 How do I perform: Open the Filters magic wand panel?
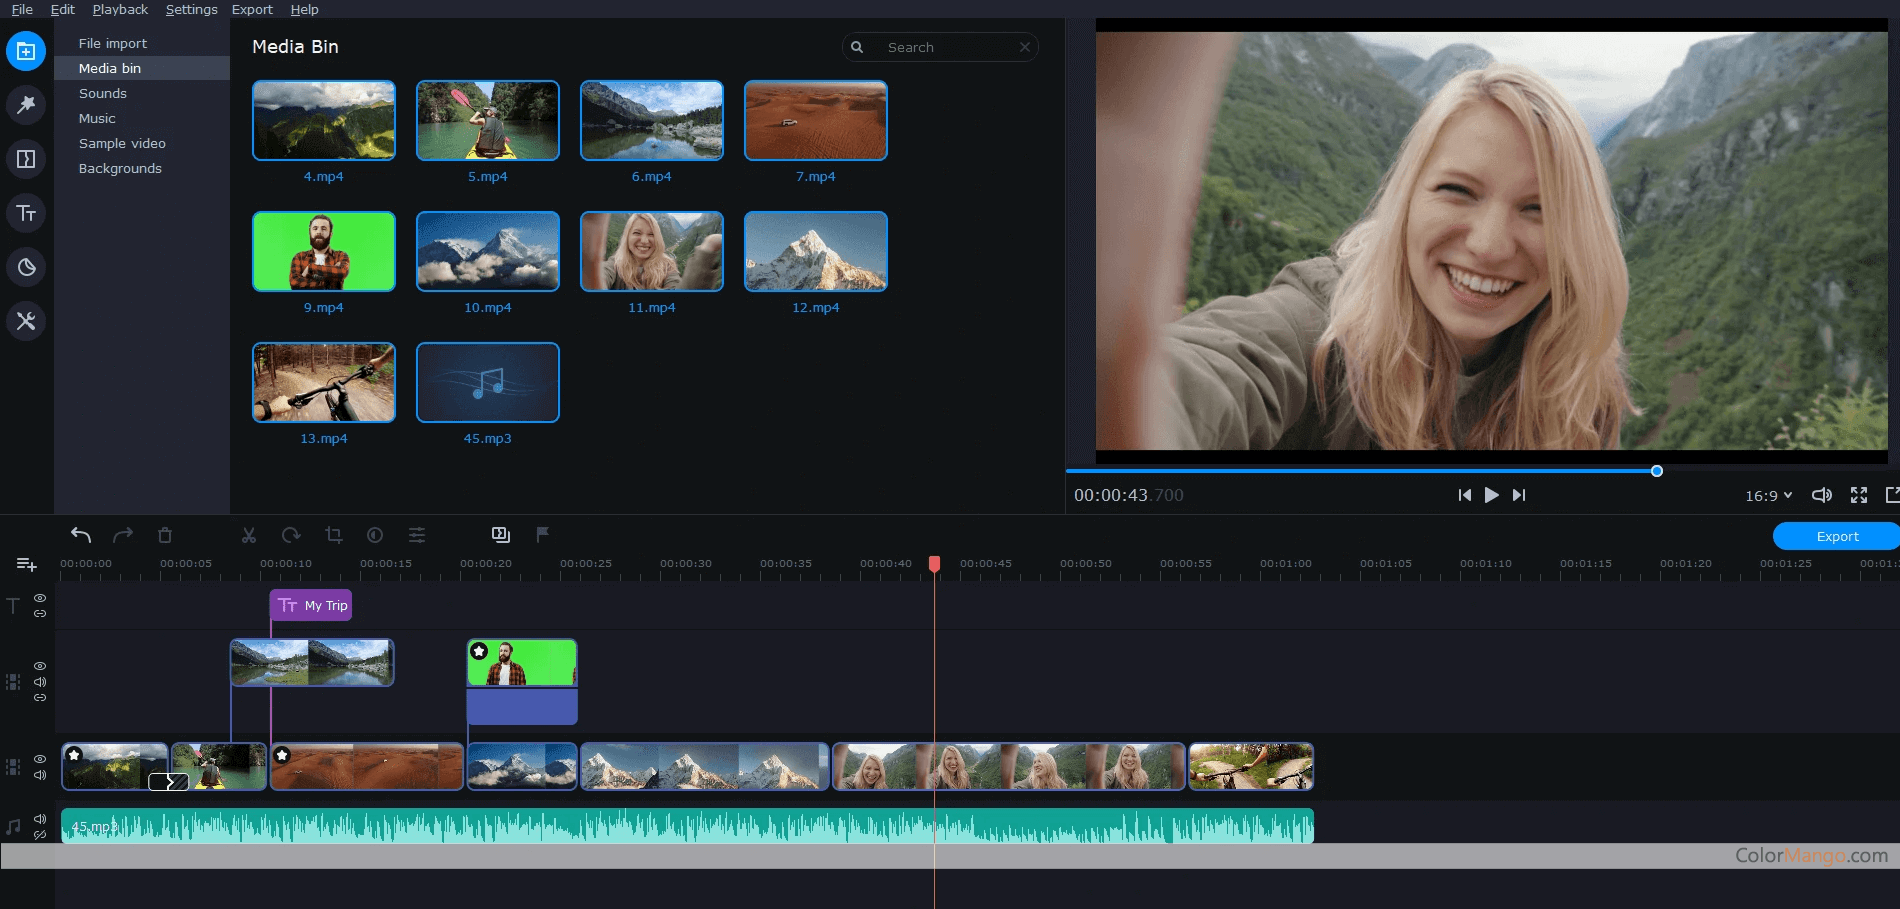(x=26, y=105)
